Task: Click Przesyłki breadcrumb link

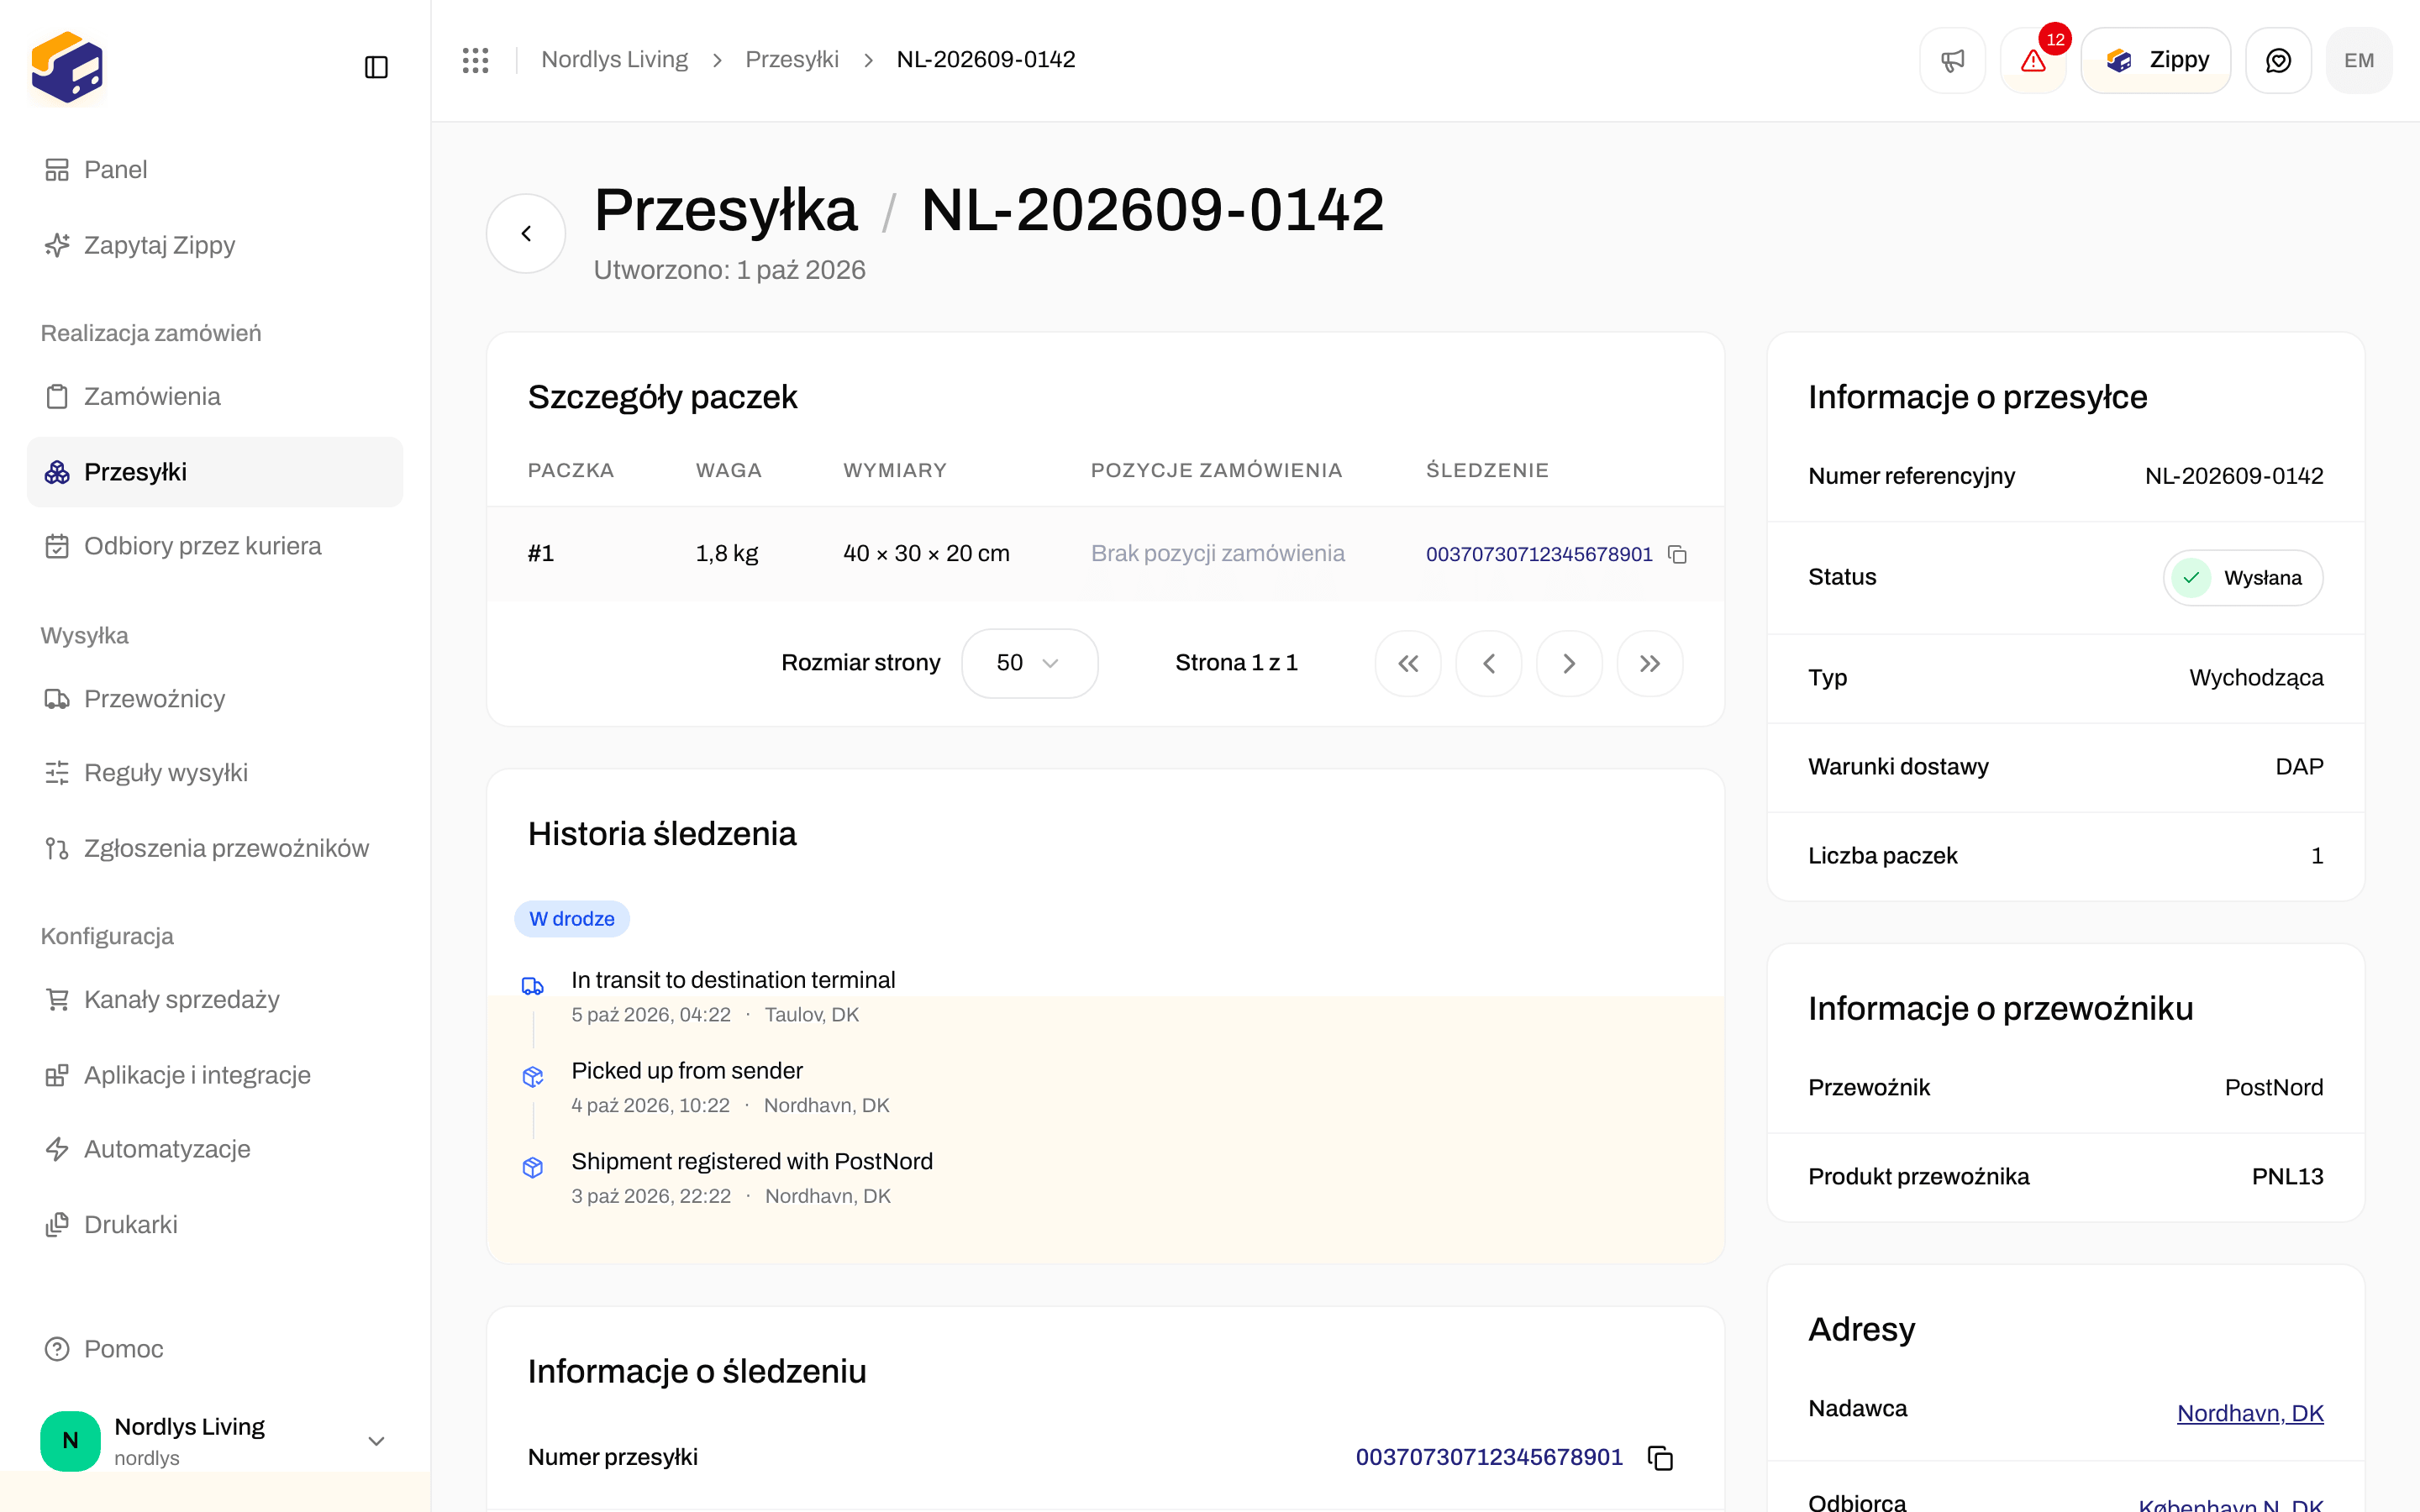Action: click(x=792, y=60)
